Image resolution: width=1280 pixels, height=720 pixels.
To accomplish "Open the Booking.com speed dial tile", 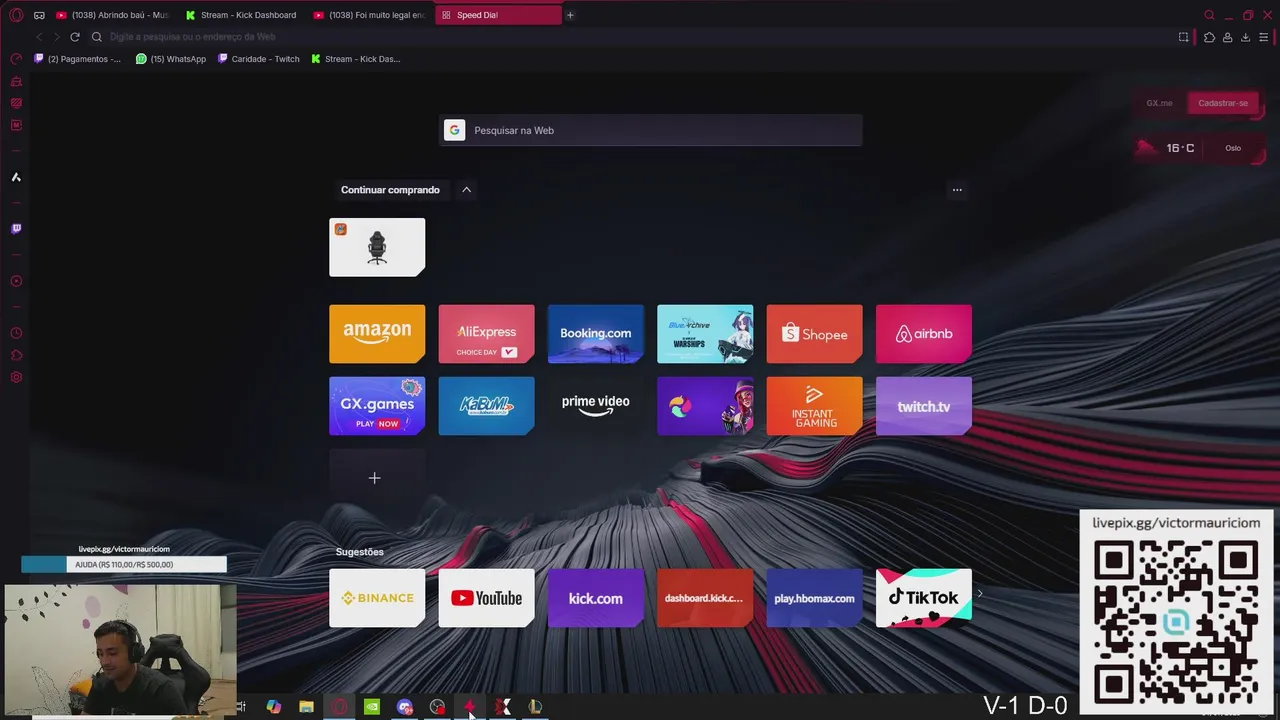I will click(596, 334).
